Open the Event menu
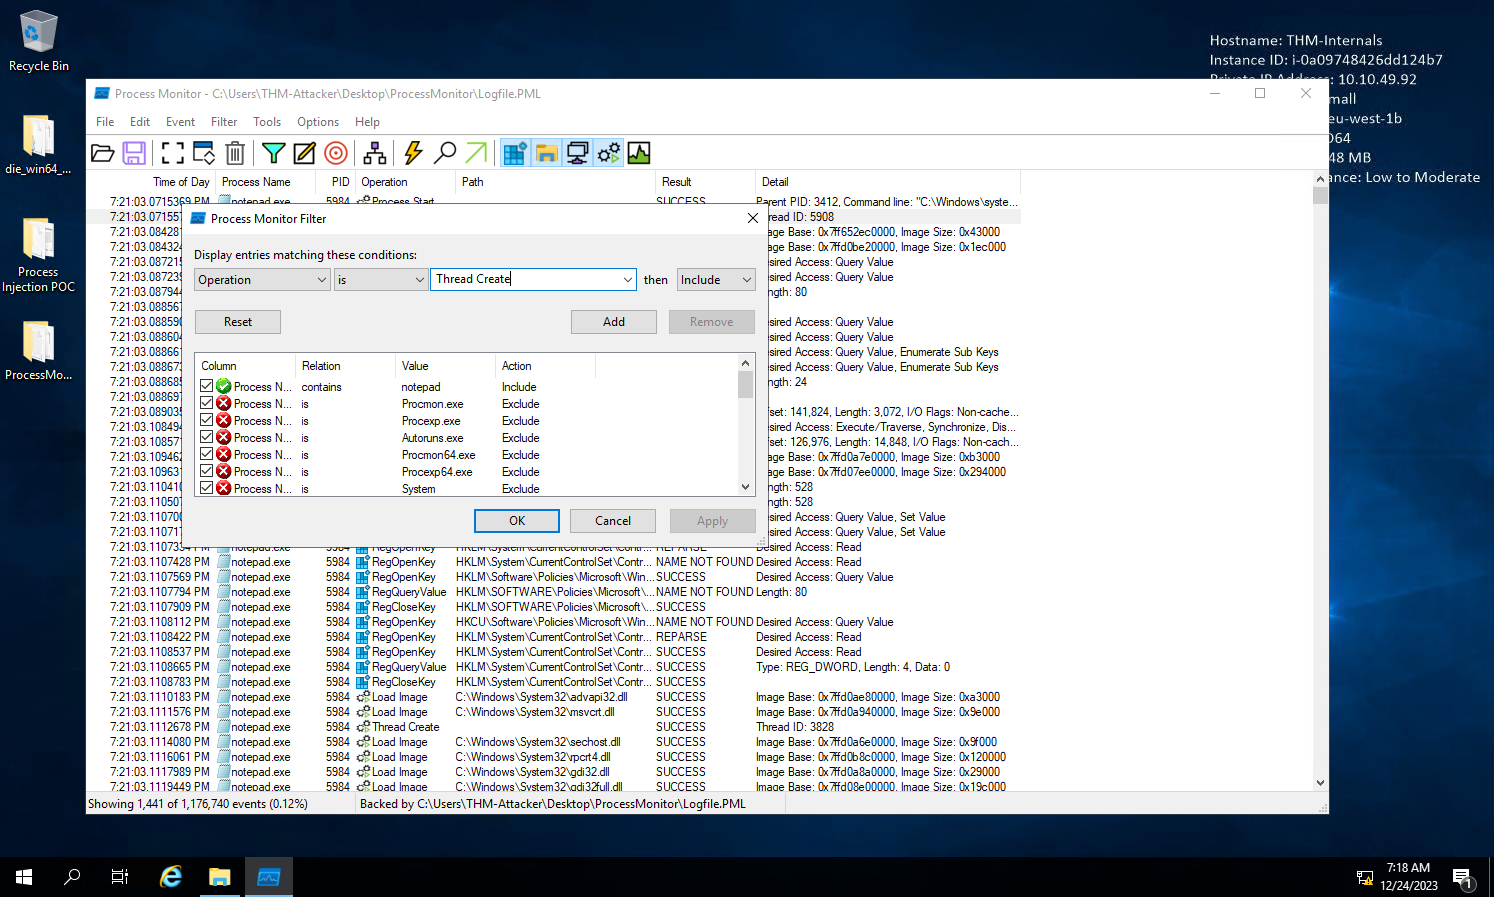Image resolution: width=1494 pixels, height=897 pixels. point(180,122)
